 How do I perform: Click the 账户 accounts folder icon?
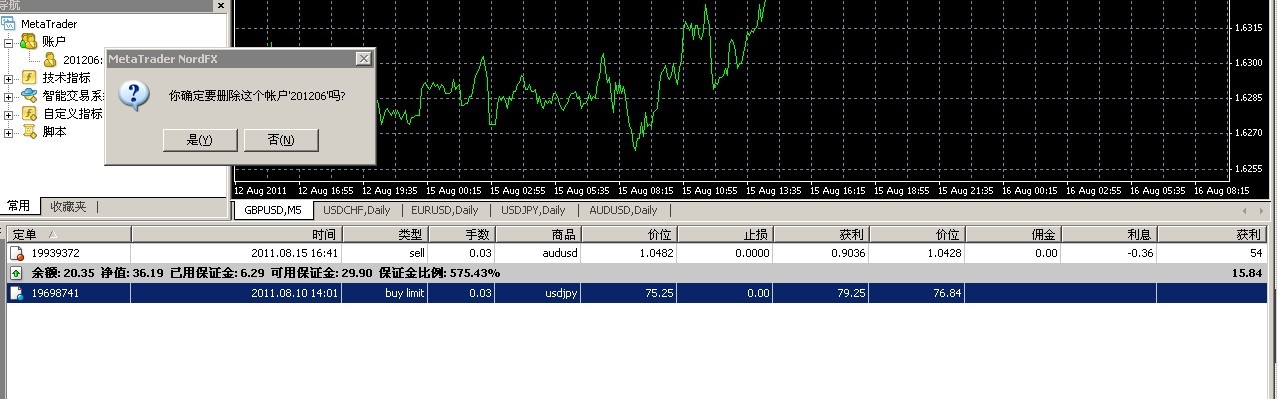(29, 42)
